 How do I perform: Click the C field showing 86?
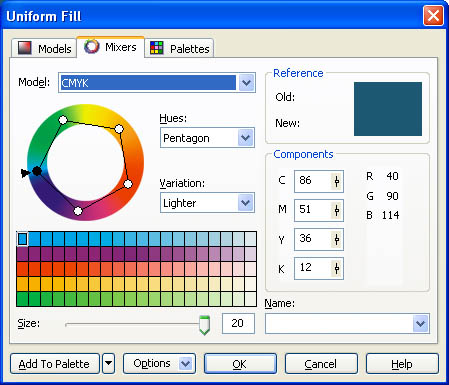point(313,181)
